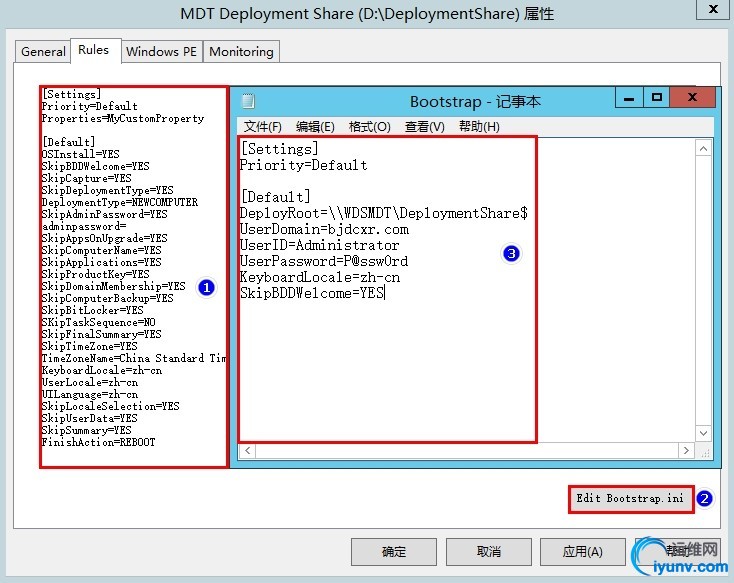This screenshot has width=734, height=583.
Task: Open the Windows PE tab
Action: pyautogui.click(x=161, y=52)
